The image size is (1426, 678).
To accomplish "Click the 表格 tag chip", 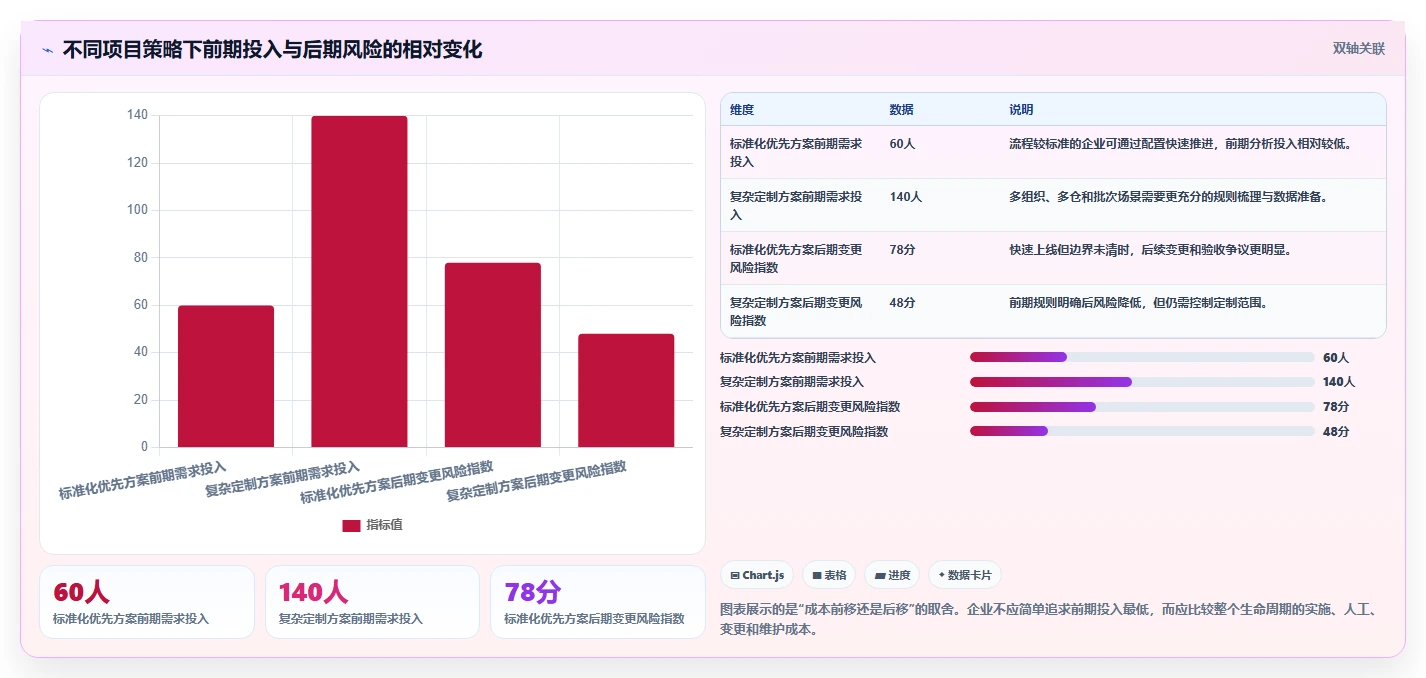I will point(829,575).
